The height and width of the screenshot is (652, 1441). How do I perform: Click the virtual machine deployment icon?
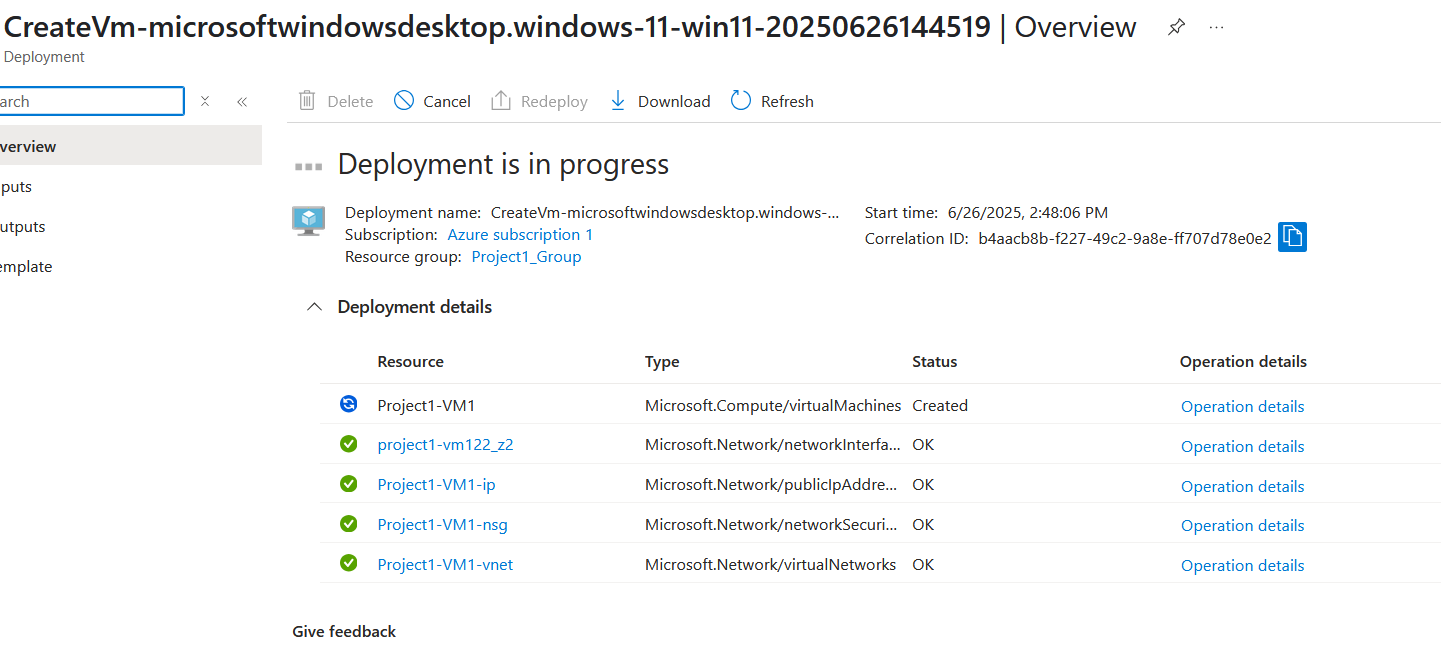tap(308, 220)
